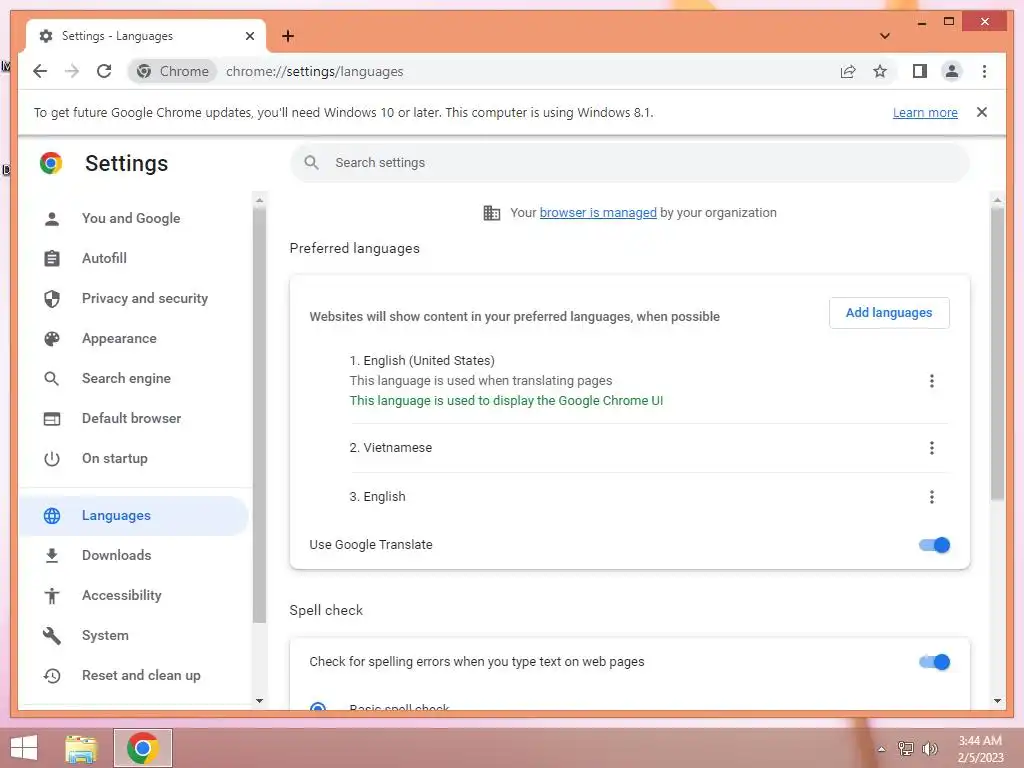This screenshot has height=768, width=1024.
Task: Select the Vietnamese language row text
Action: (x=391, y=448)
